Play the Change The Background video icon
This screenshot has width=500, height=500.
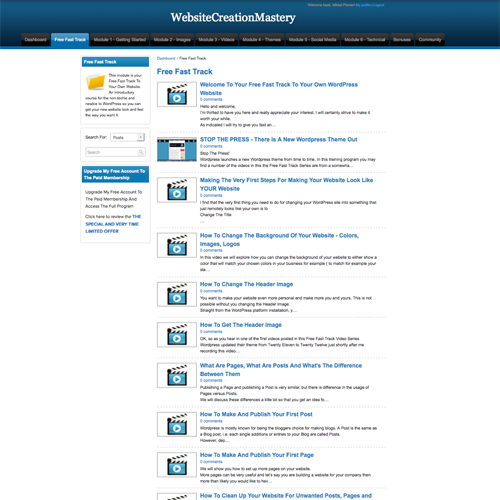pyautogui.click(x=177, y=245)
